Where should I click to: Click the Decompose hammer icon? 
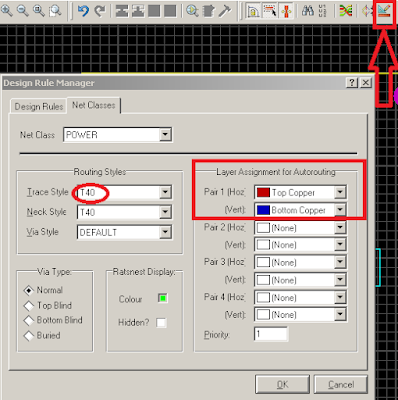point(225,11)
